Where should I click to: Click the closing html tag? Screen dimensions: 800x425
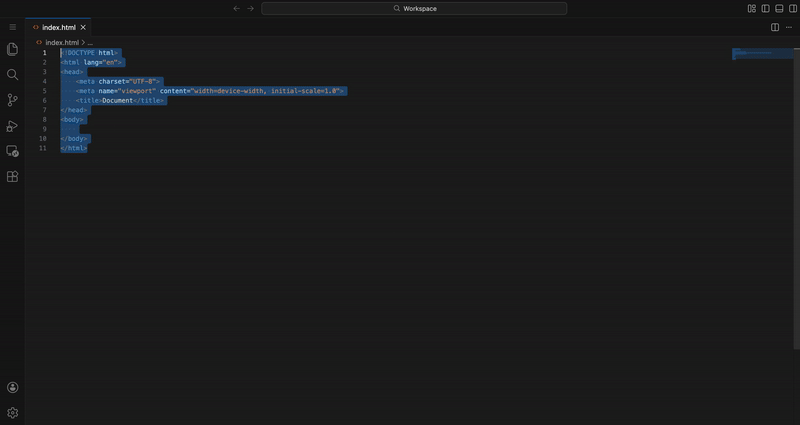click(x=74, y=148)
